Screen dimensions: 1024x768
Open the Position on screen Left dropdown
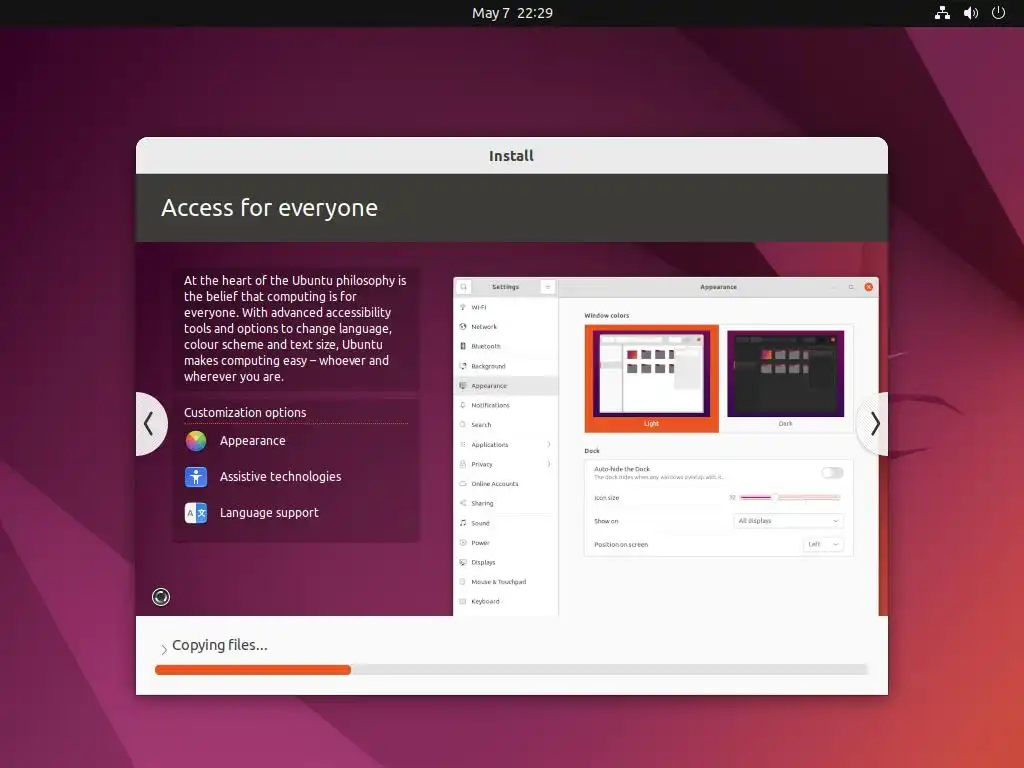click(823, 545)
